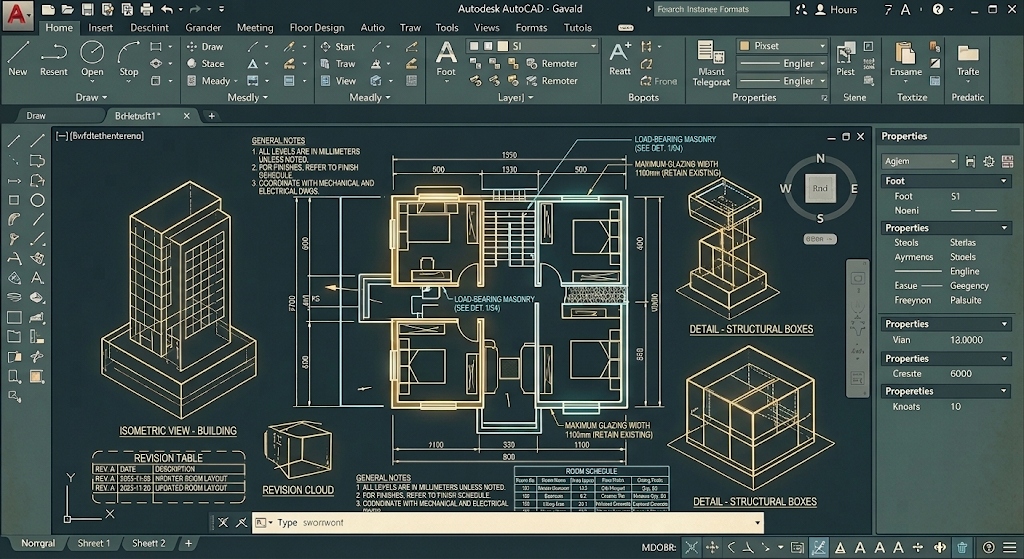Open the Tutols ribbon tab
This screenshot has height=559, width=1024.
577,27
